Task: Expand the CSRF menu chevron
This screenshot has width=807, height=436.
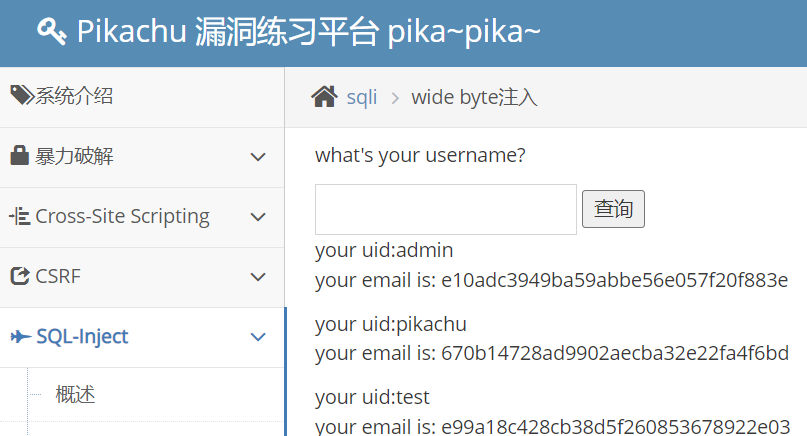Action: point(258,277)
